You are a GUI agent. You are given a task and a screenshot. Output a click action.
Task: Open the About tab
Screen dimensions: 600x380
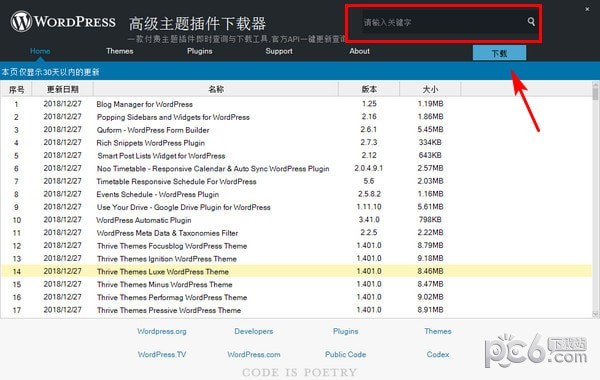(359, 51)
